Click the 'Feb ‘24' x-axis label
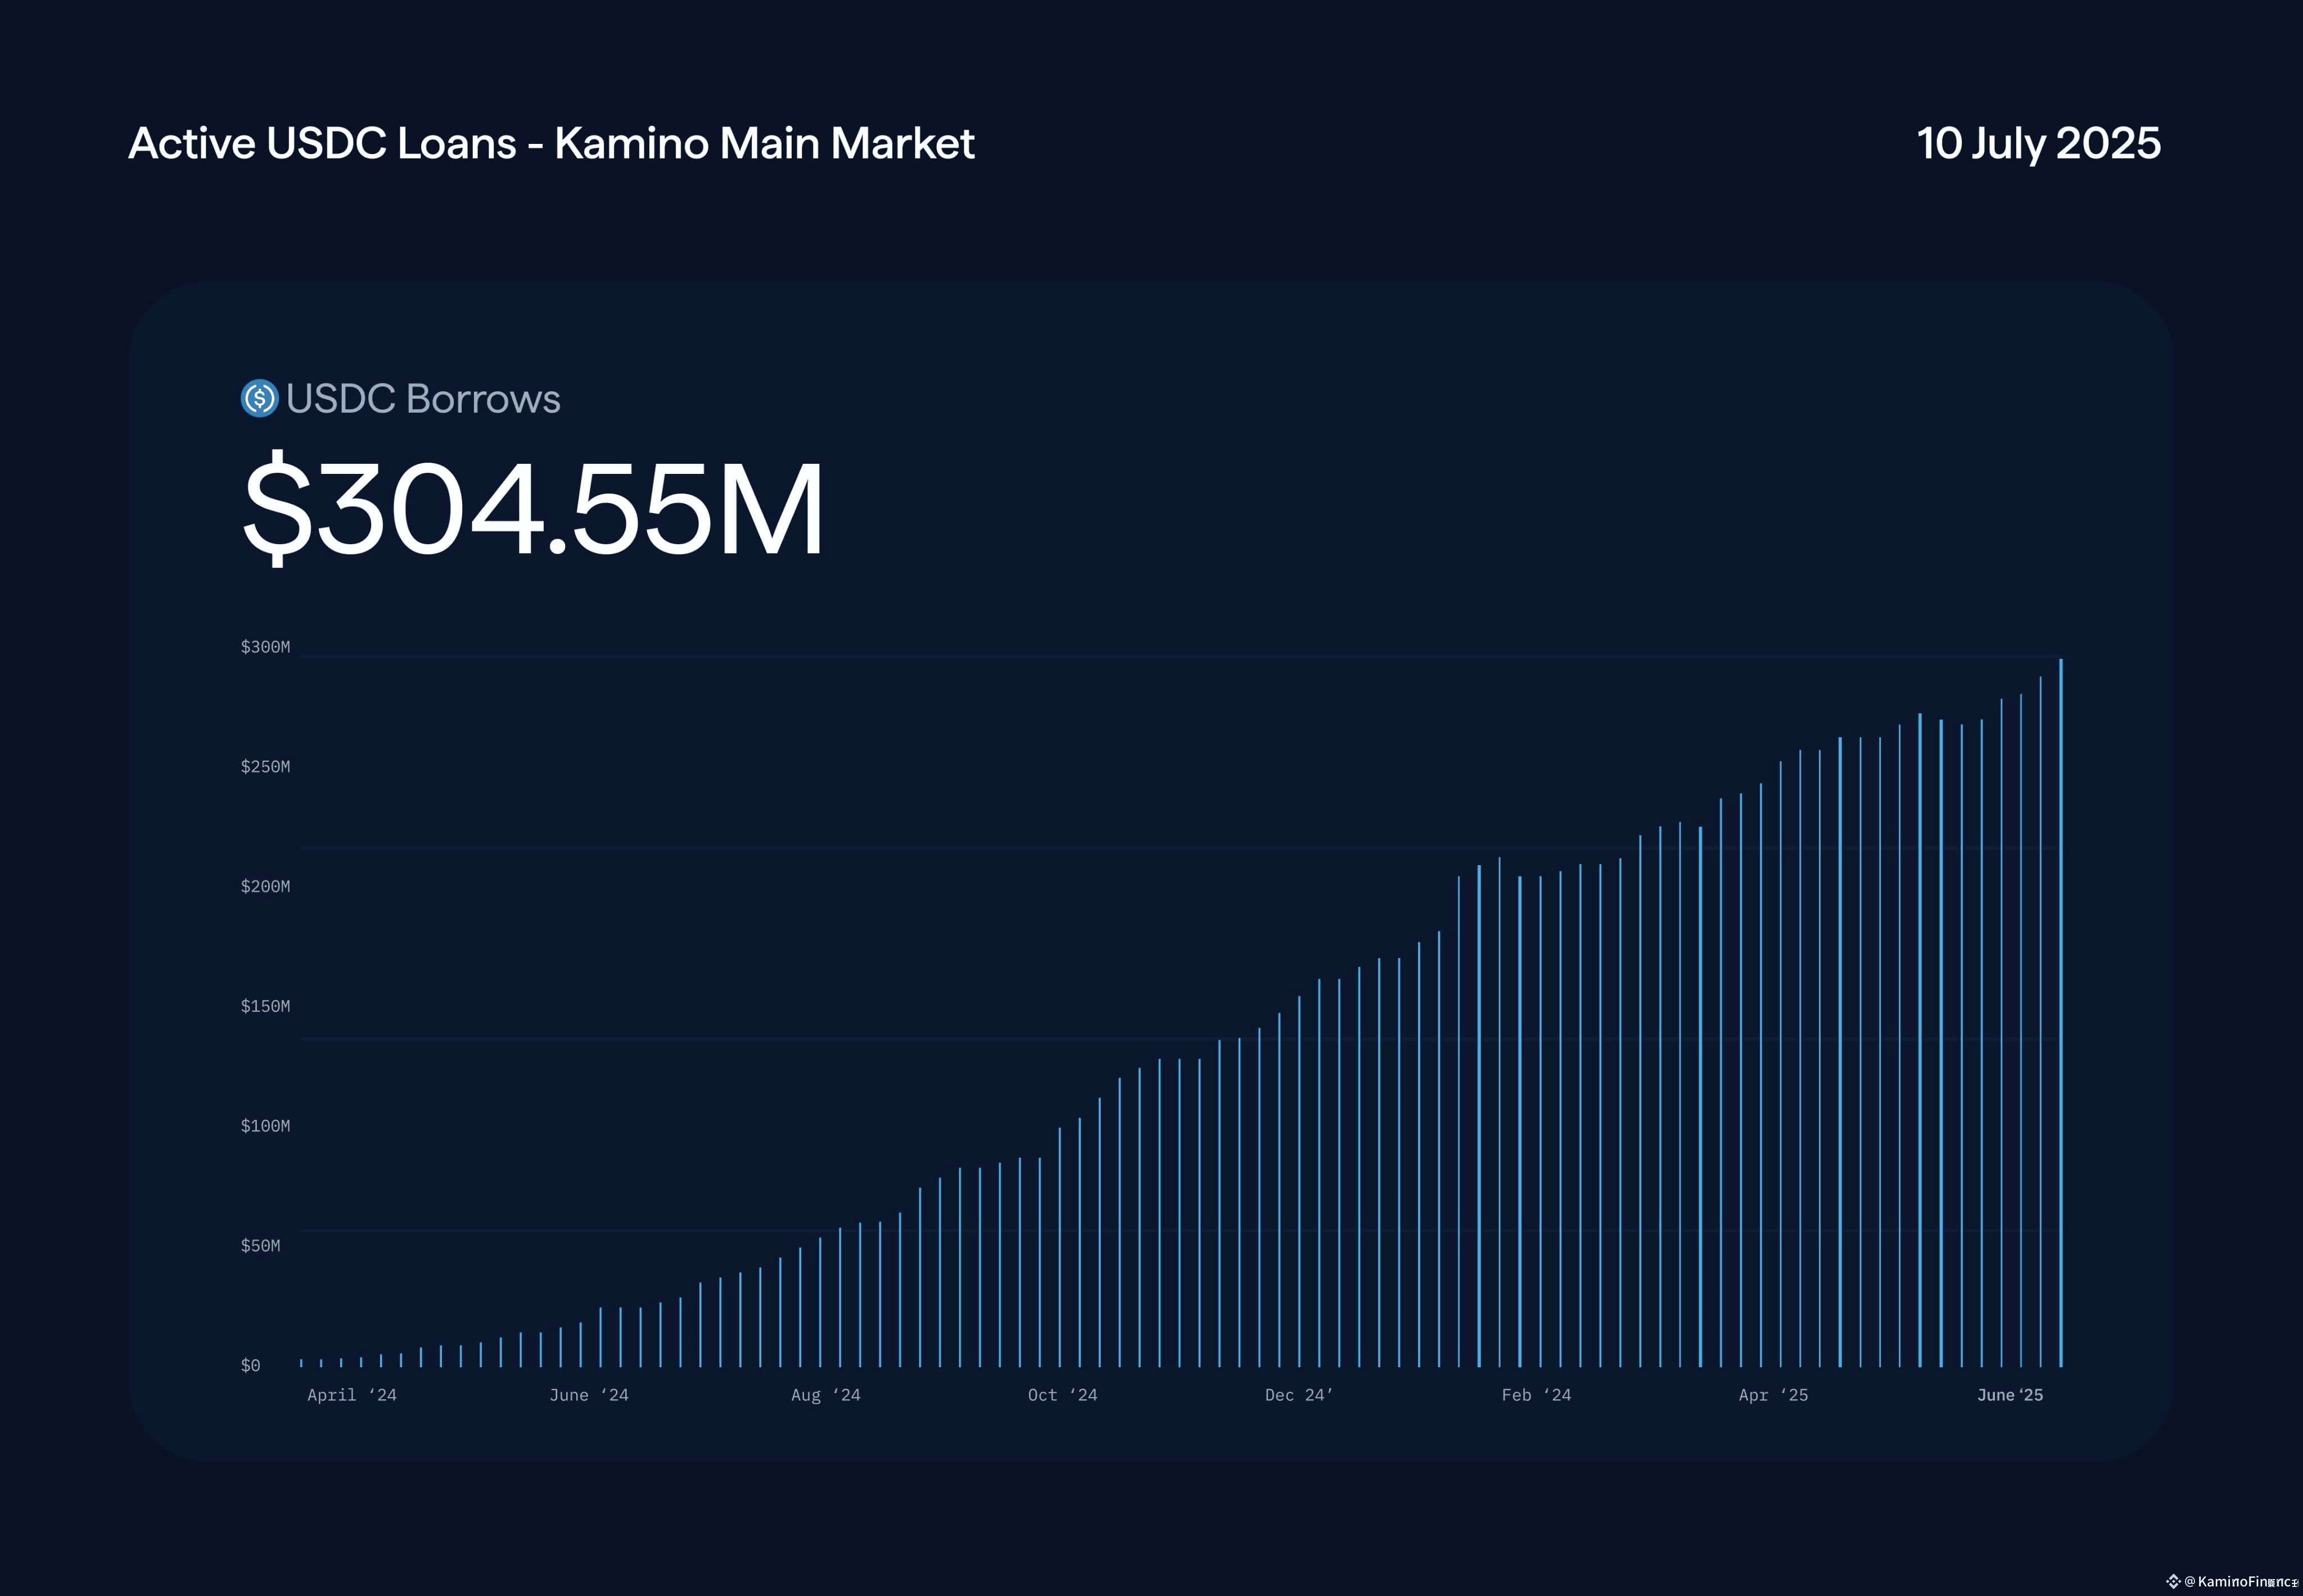The image size is (2303, 1596). tap(1537, 1395)
